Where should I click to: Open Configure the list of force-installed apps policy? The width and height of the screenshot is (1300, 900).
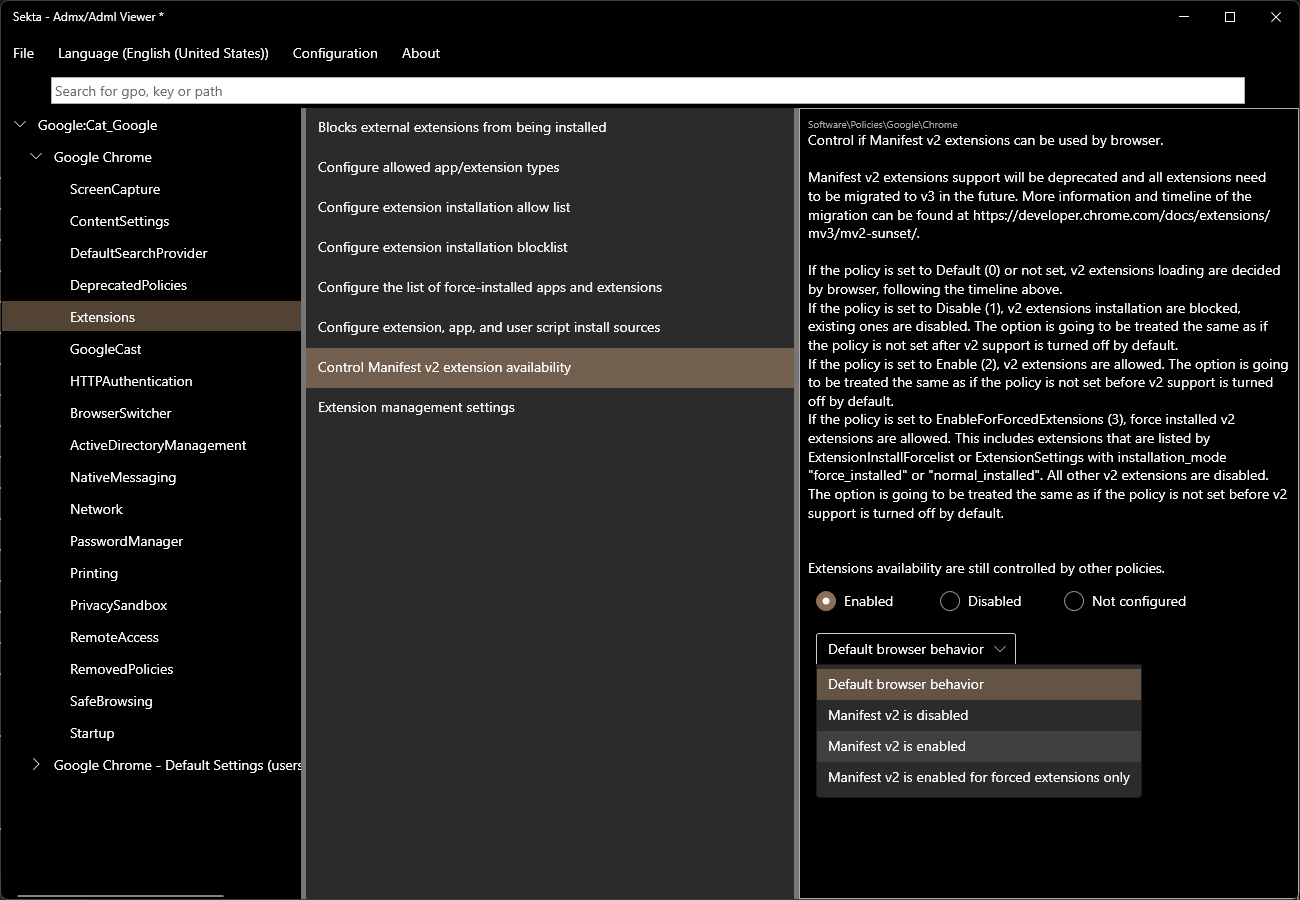(x=550, y=287)
